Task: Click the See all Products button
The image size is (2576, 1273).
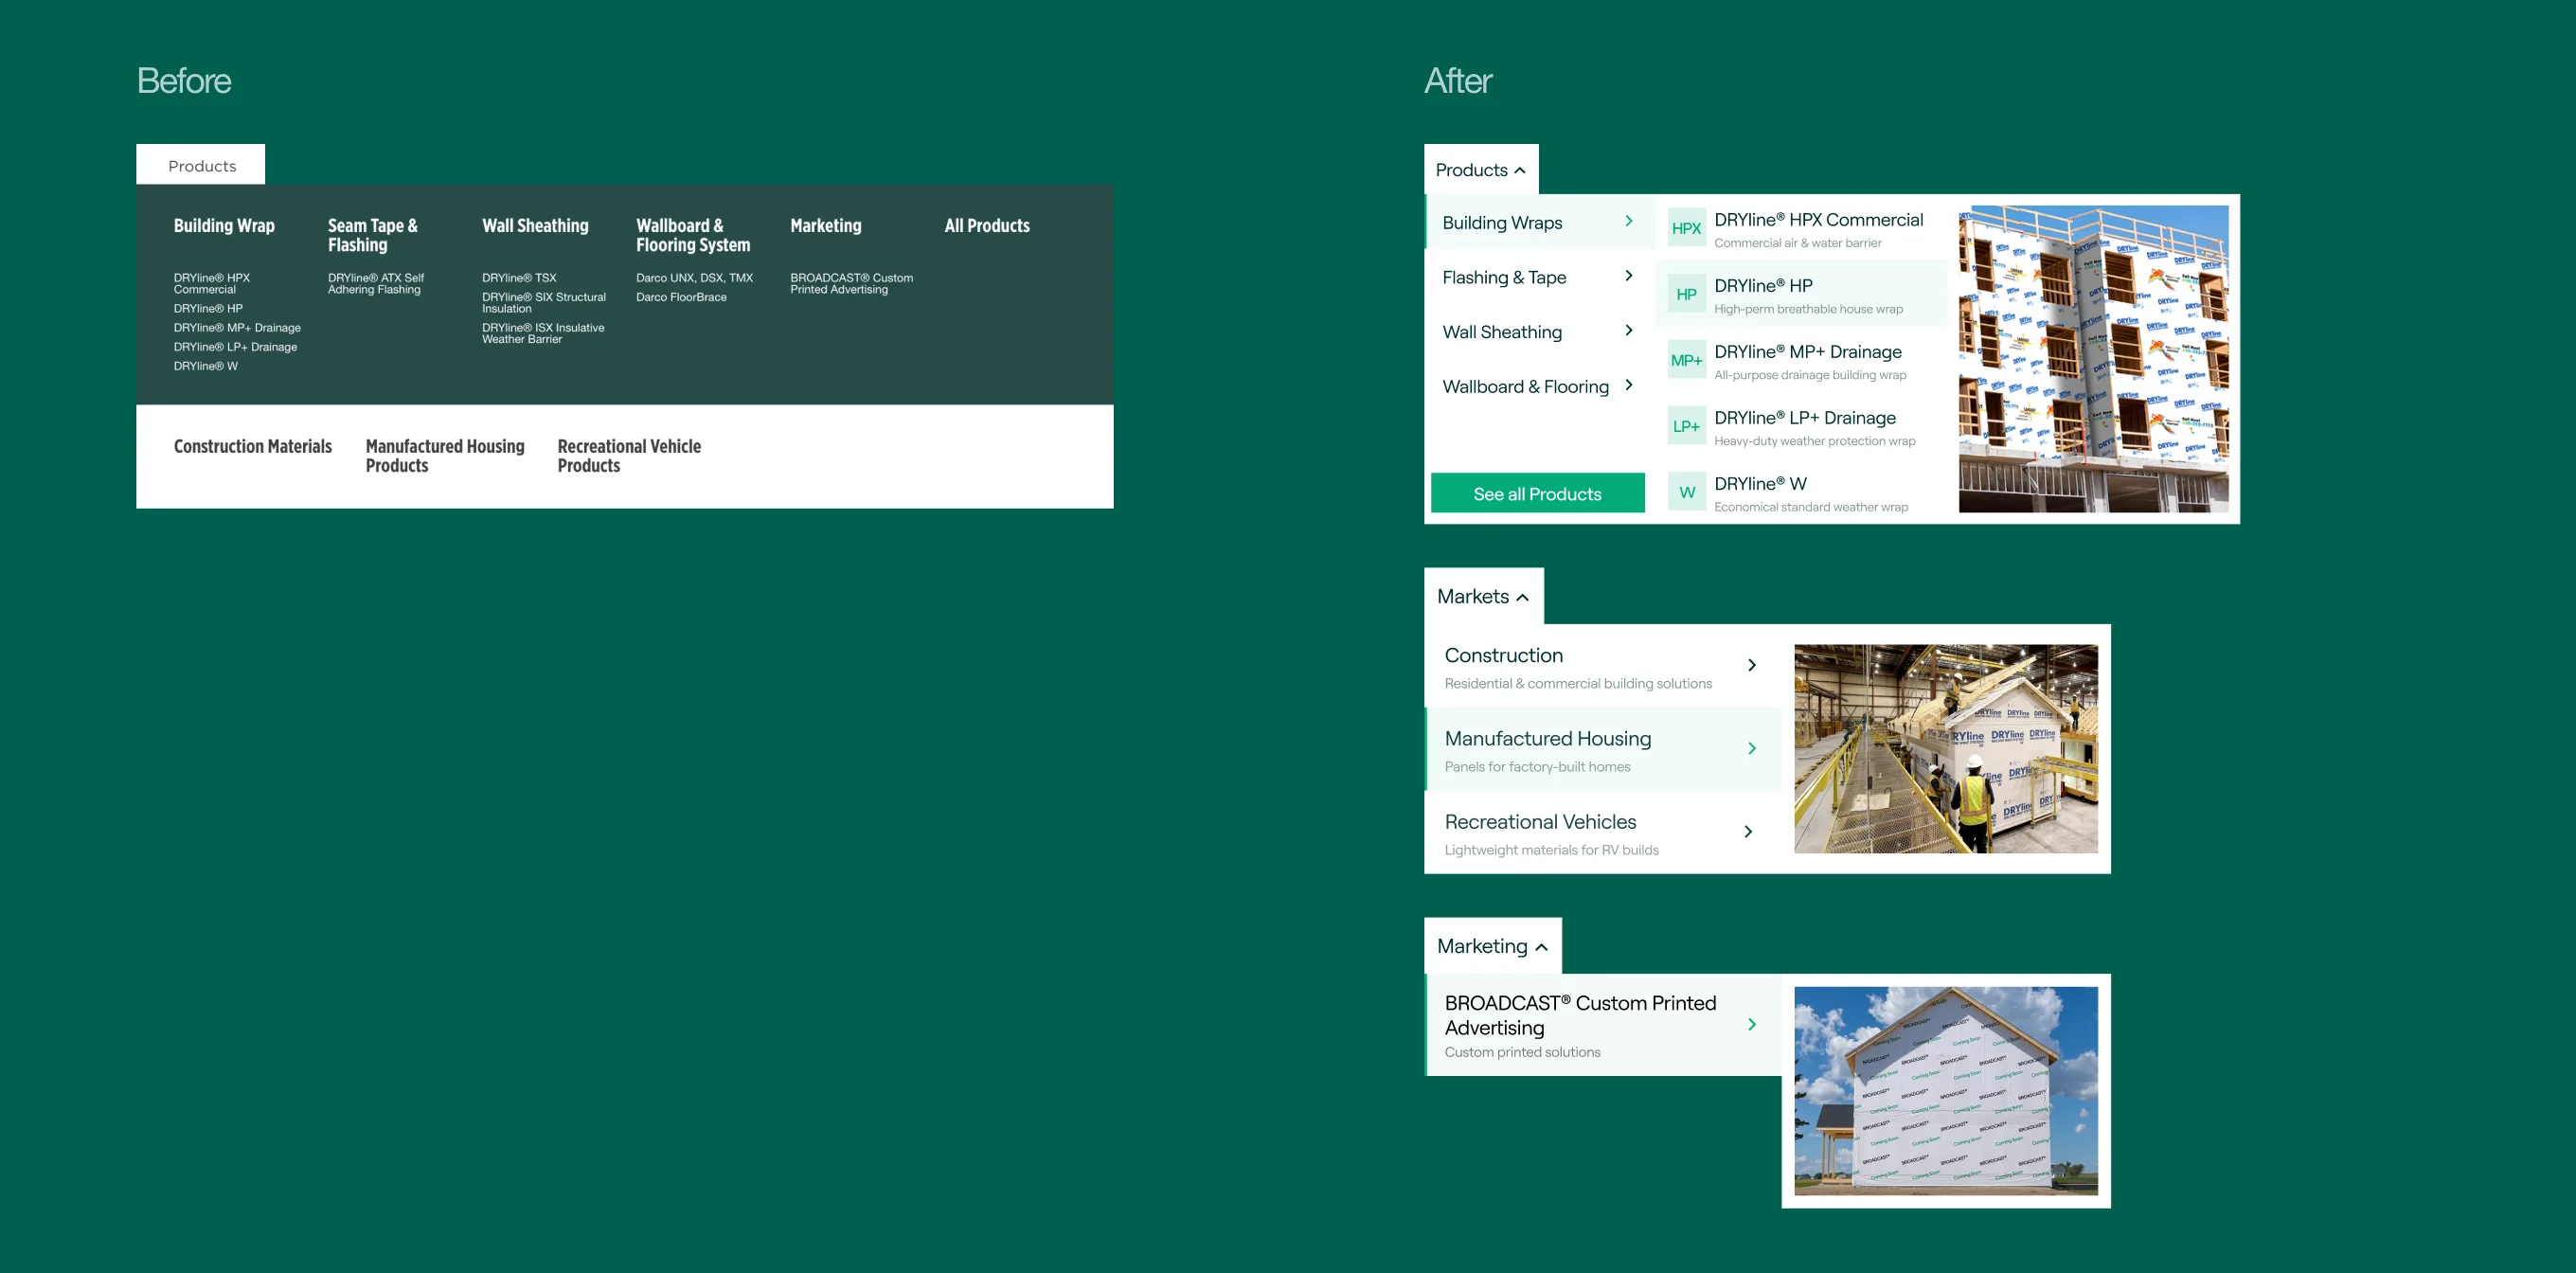Action: 1537,493
